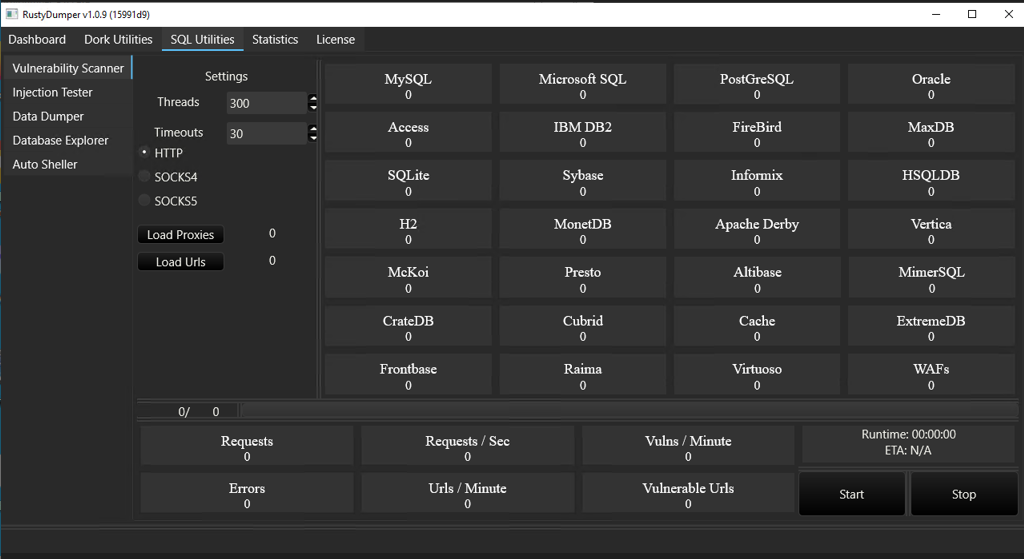Increase the Timeouts value with the up arrow
This screenshot has height=559, width=1024.
pyautogui.click(x=313, y=129)
